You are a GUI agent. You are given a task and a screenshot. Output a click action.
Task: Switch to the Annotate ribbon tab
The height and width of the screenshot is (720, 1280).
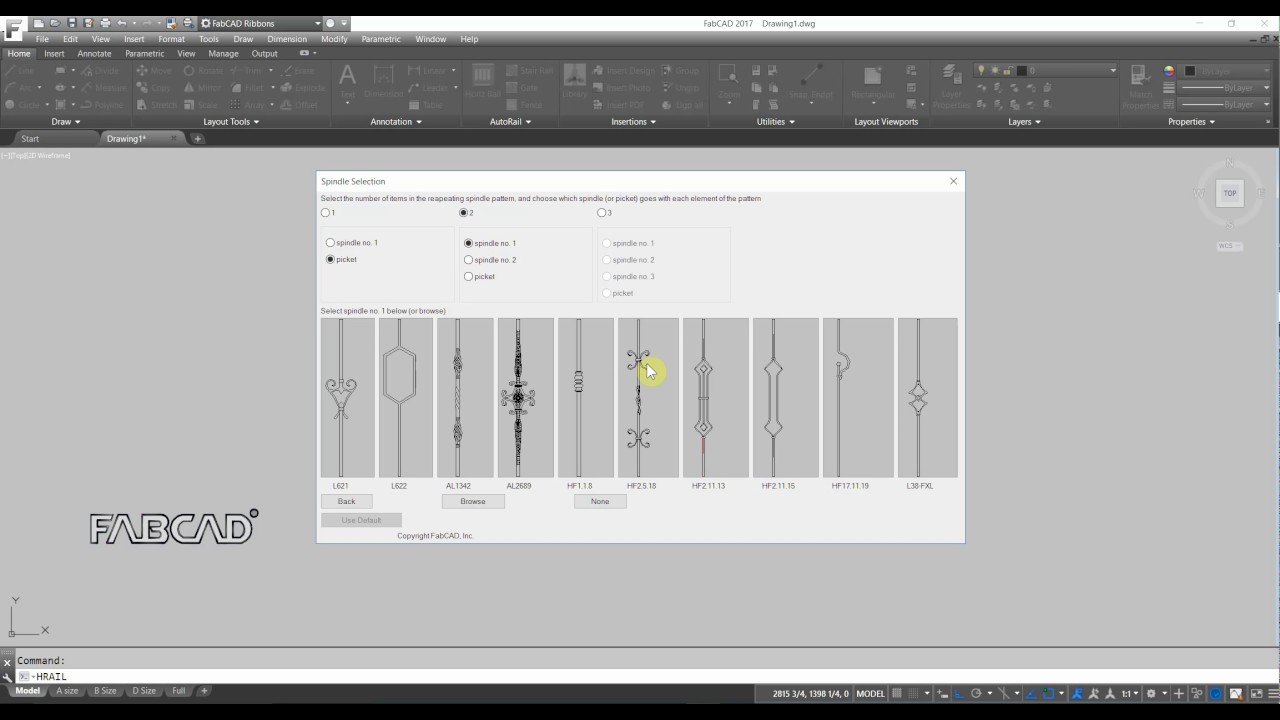tap(94, 54)
